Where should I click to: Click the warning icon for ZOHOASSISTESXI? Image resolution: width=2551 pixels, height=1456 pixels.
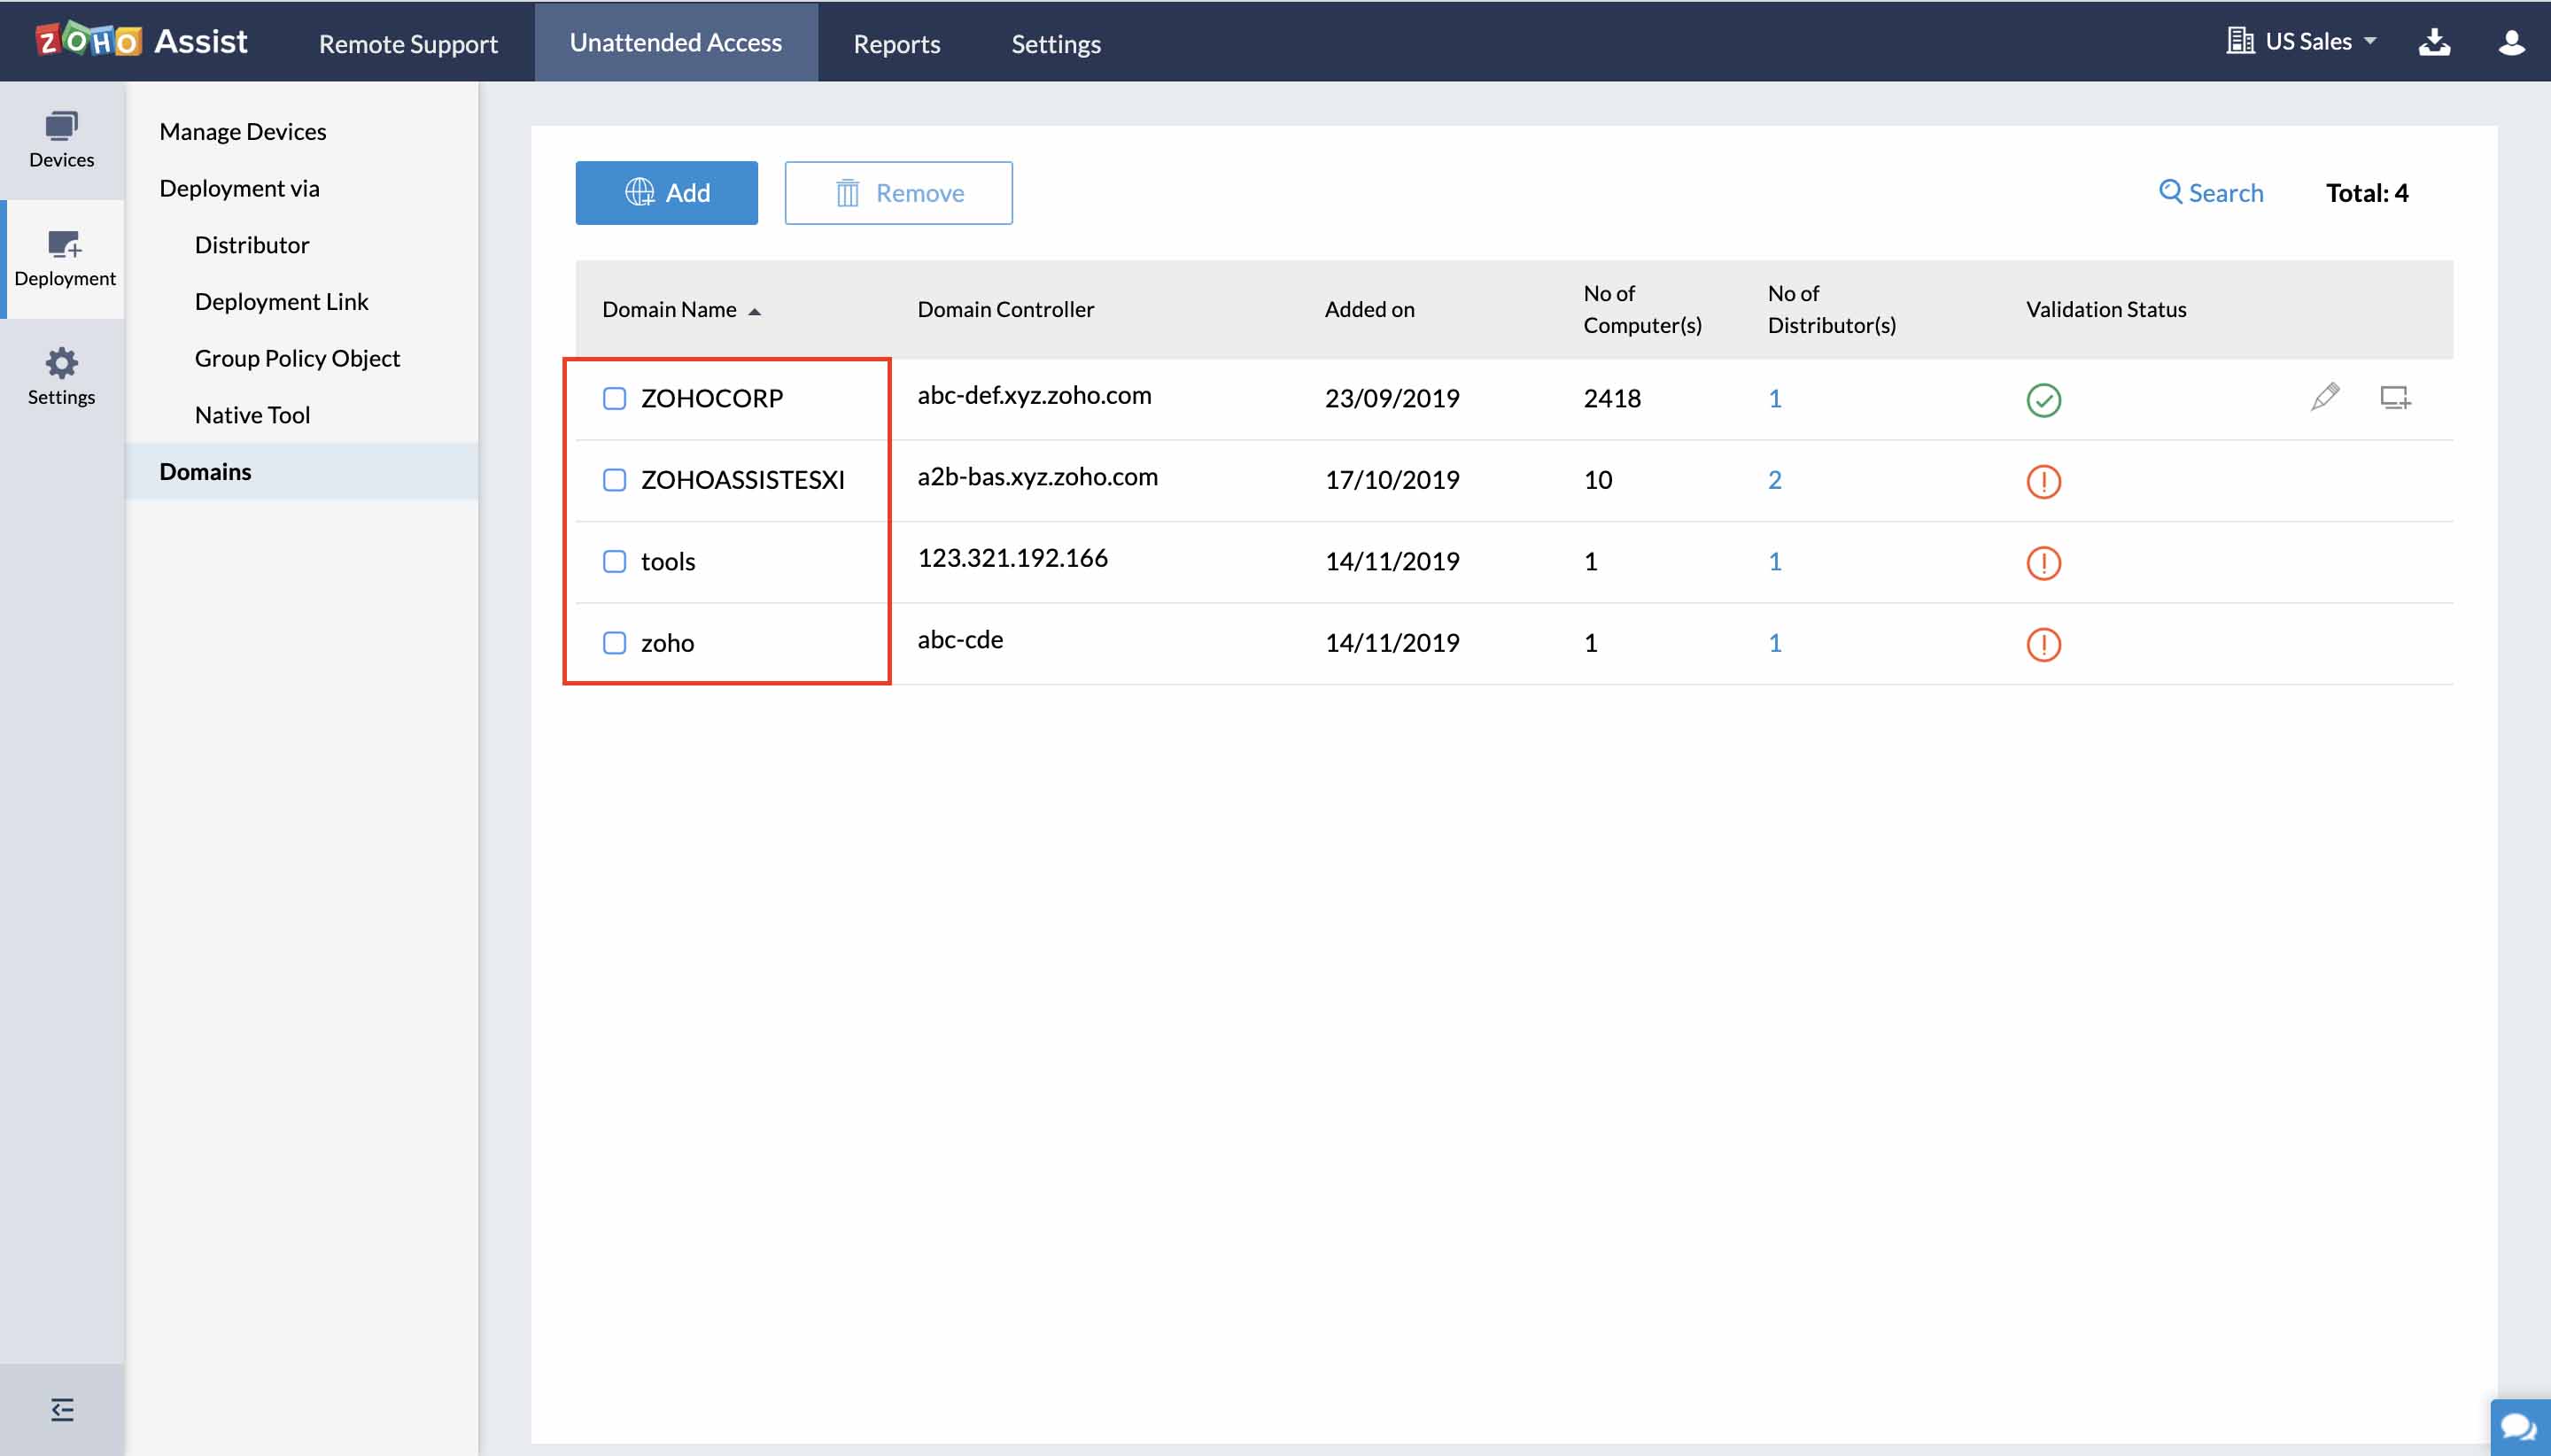pyautogui.click(x=2043, y=481)
